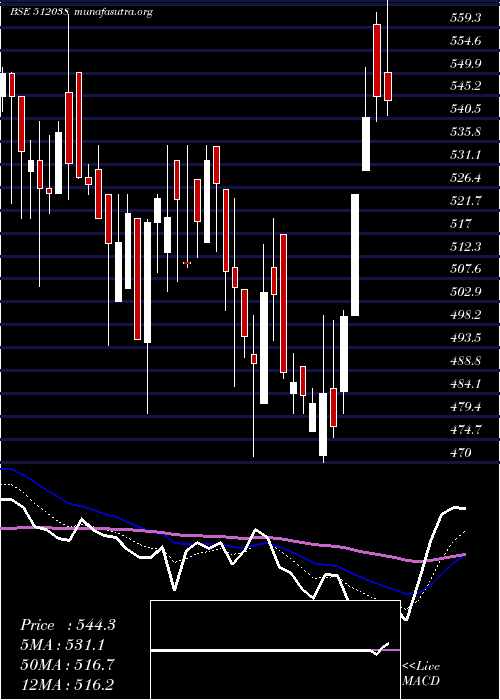Click the <<Live MACD label
Screen dimensions: 500x700
[x=421, y=673]
